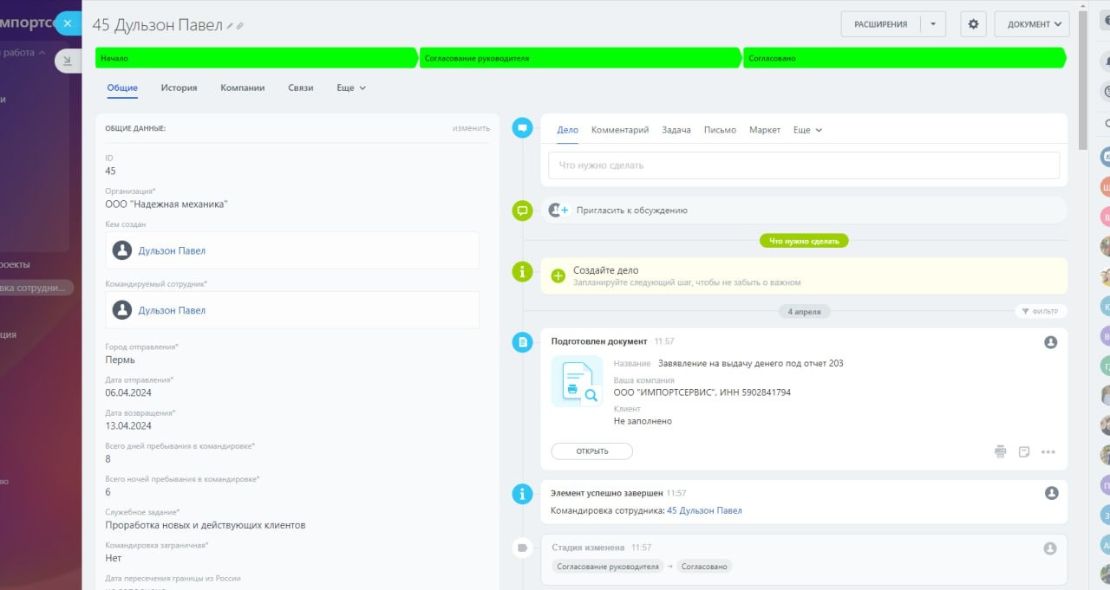Click stage changed timeline marker icon

[x=522, y=548]
